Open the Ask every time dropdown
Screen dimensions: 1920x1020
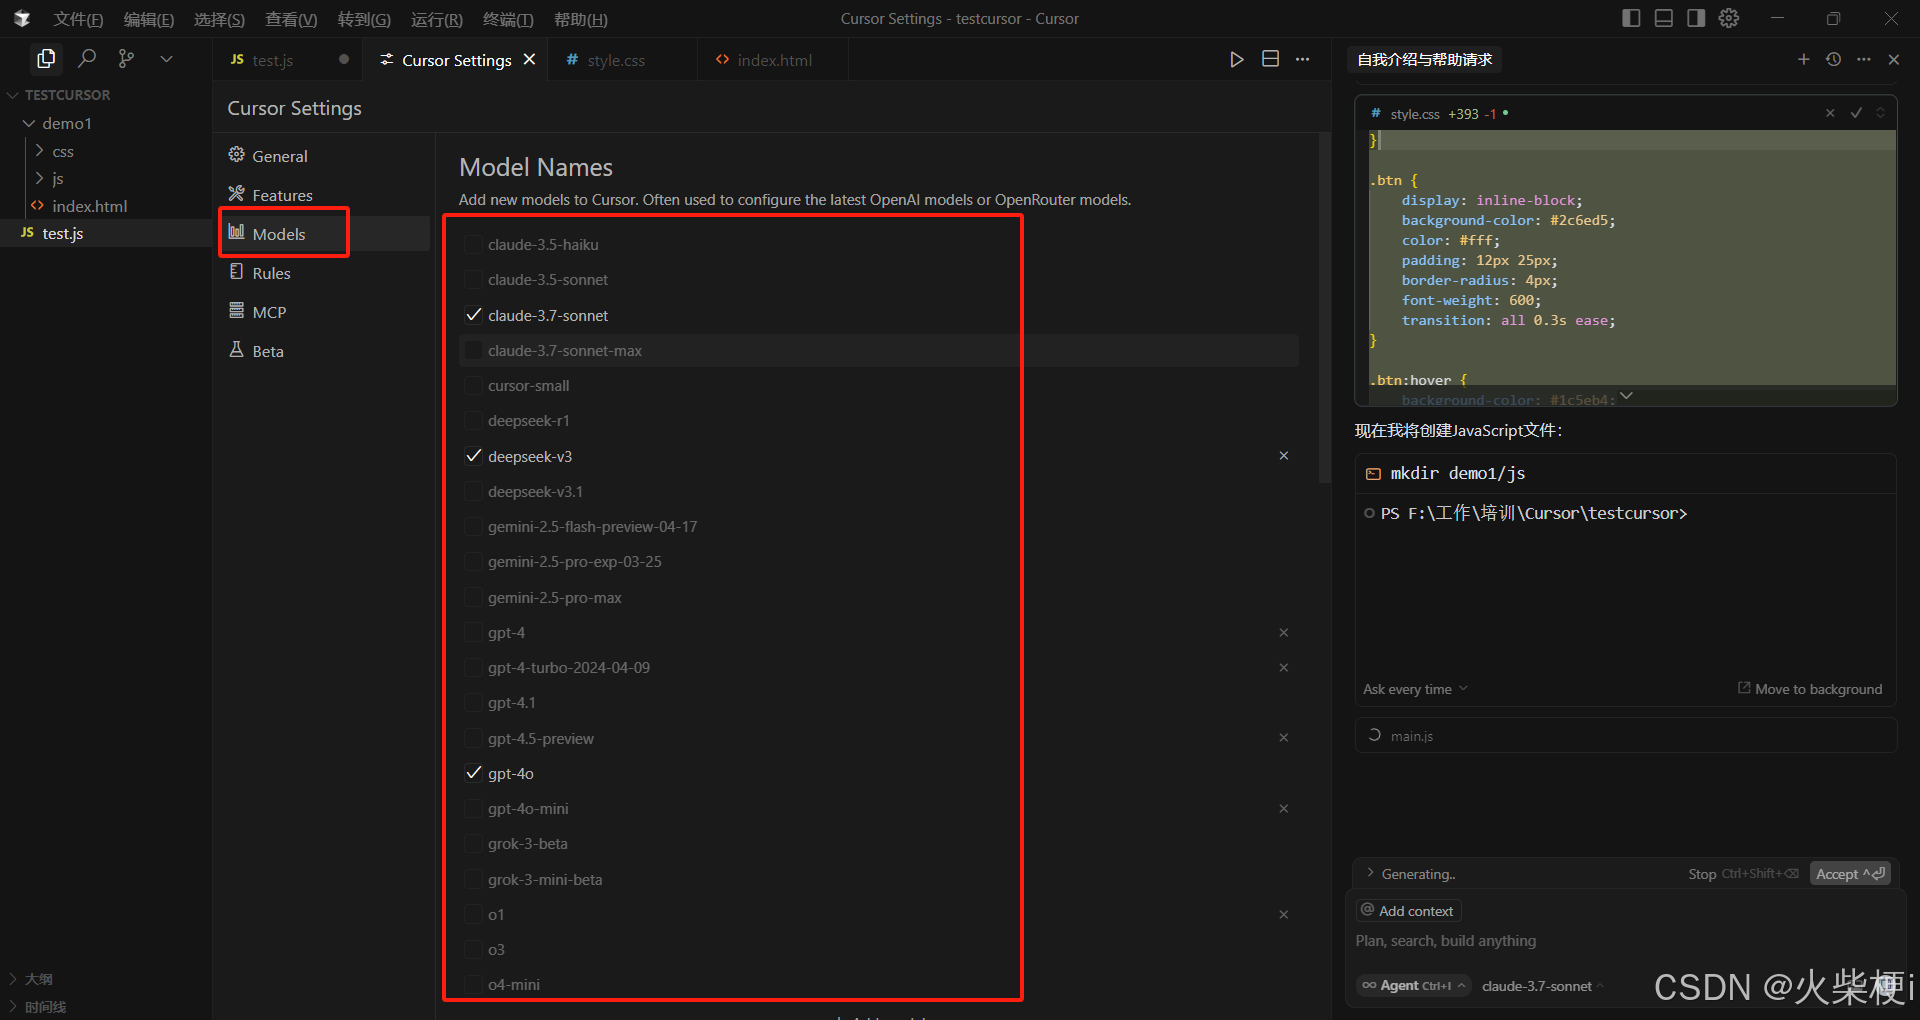coord(1415,689)
